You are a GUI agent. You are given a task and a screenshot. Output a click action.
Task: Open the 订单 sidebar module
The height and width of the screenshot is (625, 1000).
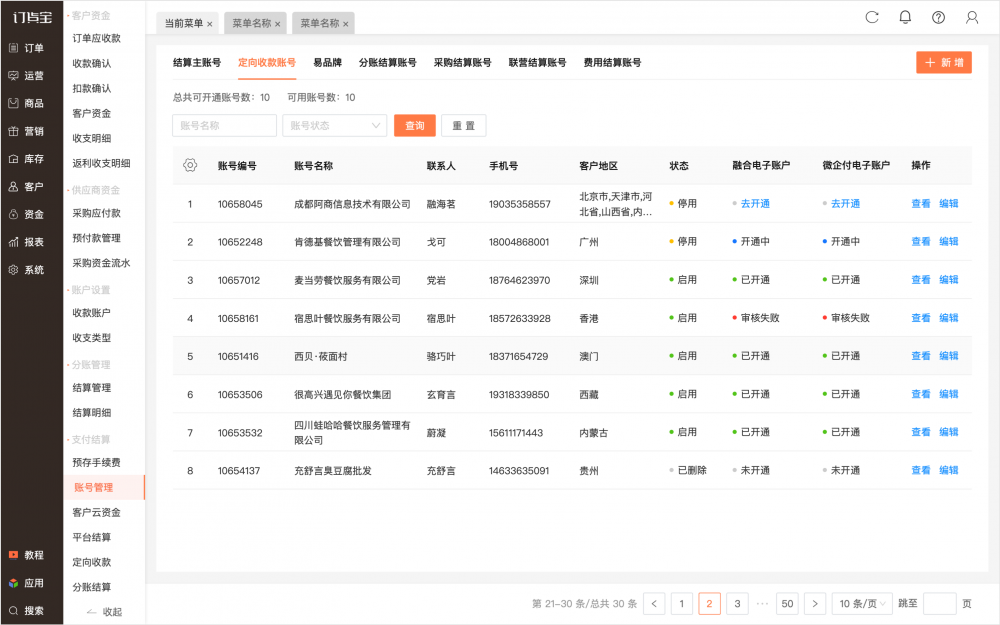[26, 48]
